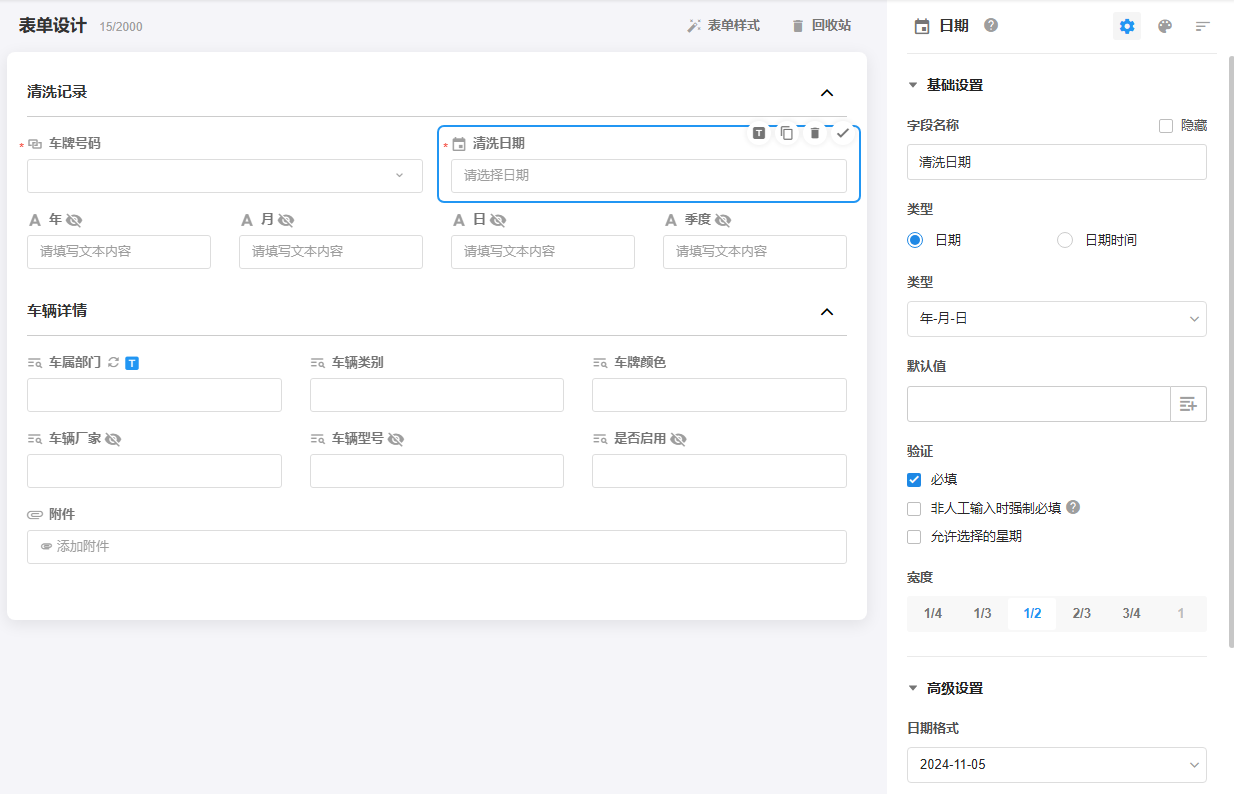Open the 年-月-日 type dropdown
Viewport: 1234px width, 794px height.
coord(1056,319)
